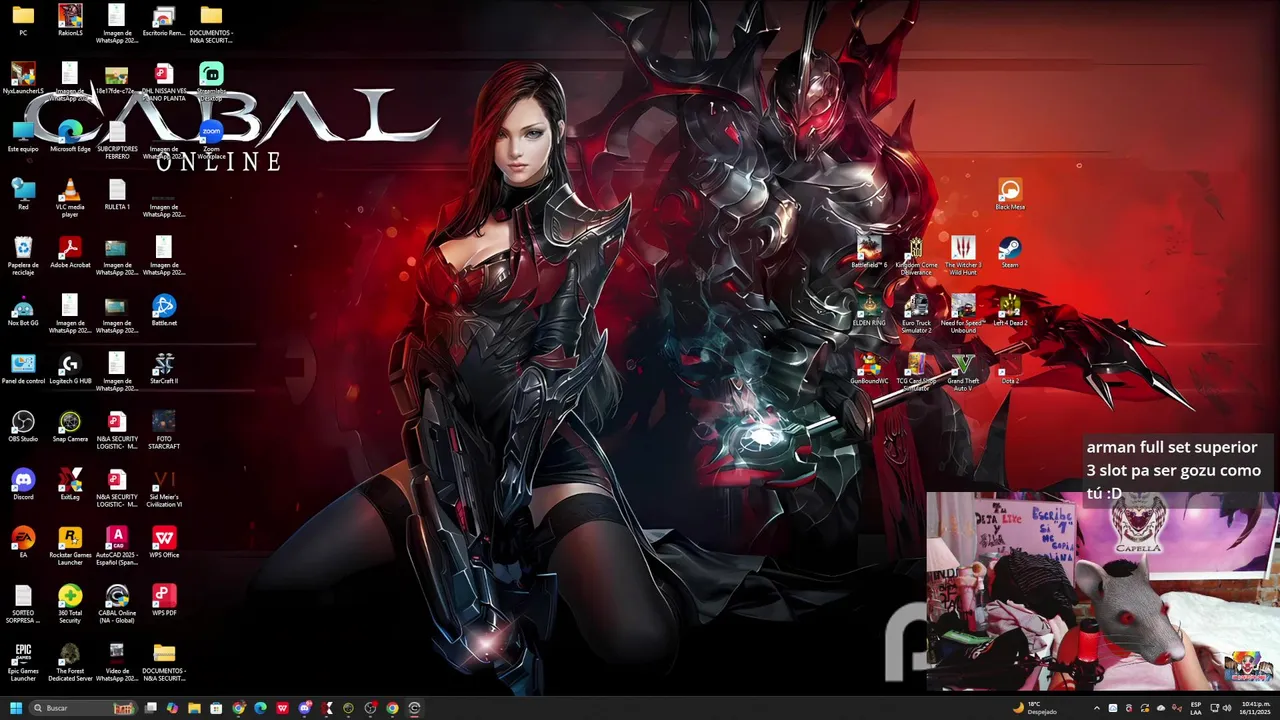
Task: Launch StarCraft II
Action: tap(164, 368)
